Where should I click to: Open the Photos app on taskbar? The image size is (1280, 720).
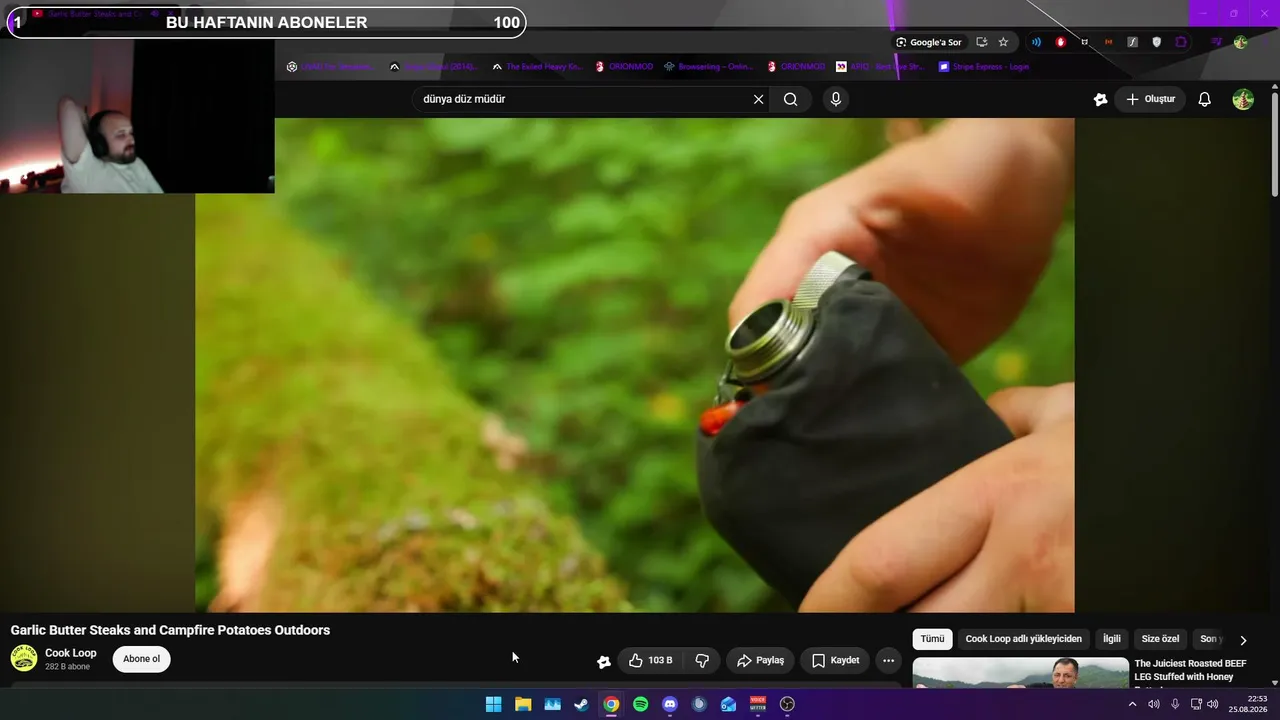tap(552, 704)
